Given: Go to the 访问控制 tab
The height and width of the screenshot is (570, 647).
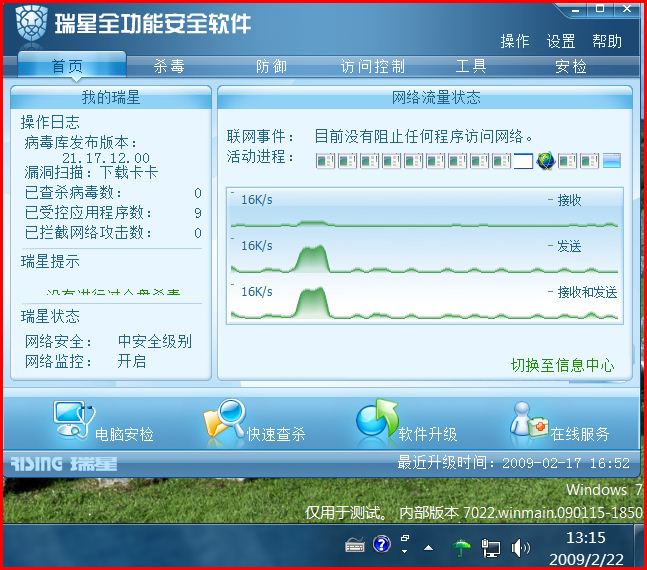Looking at the screenshot, I should 373,66.
